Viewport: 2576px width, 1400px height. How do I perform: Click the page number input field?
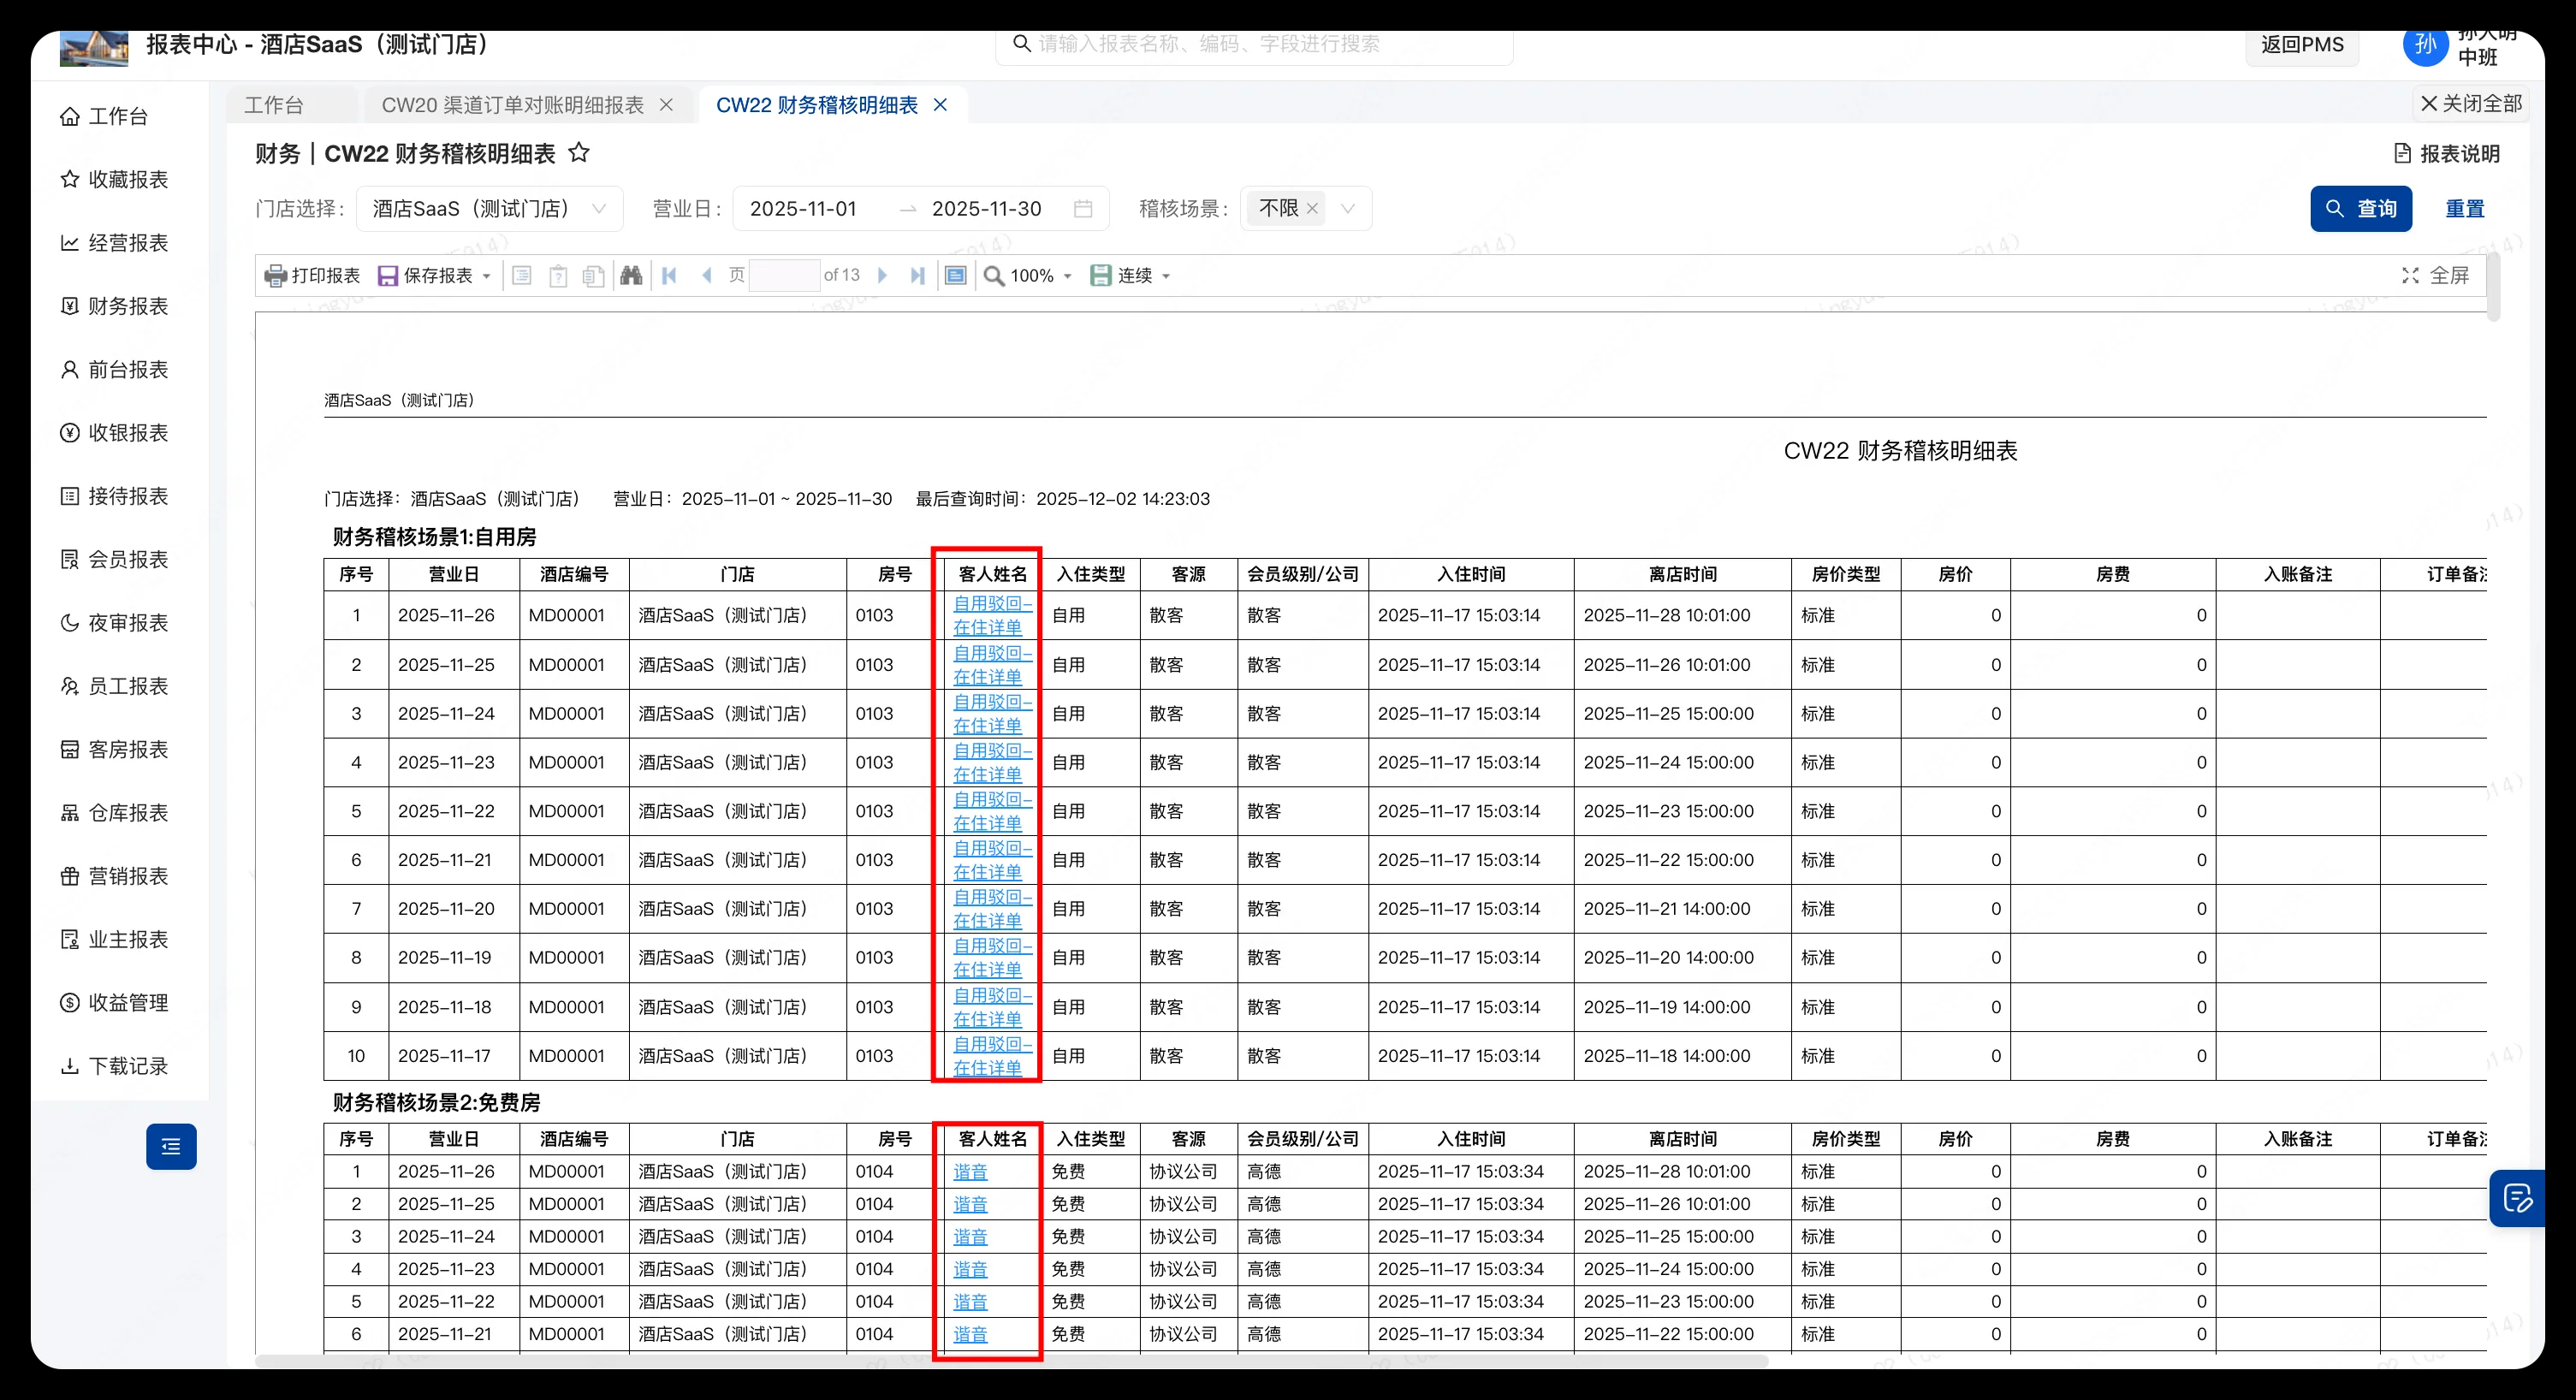coord(785,275)
